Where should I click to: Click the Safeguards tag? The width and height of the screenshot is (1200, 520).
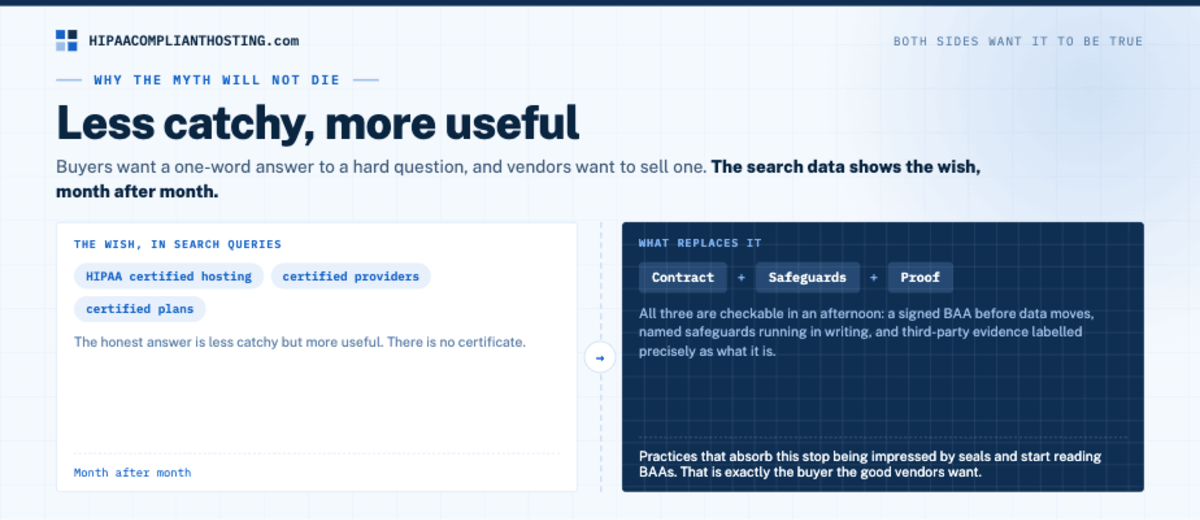coord(807,277)
